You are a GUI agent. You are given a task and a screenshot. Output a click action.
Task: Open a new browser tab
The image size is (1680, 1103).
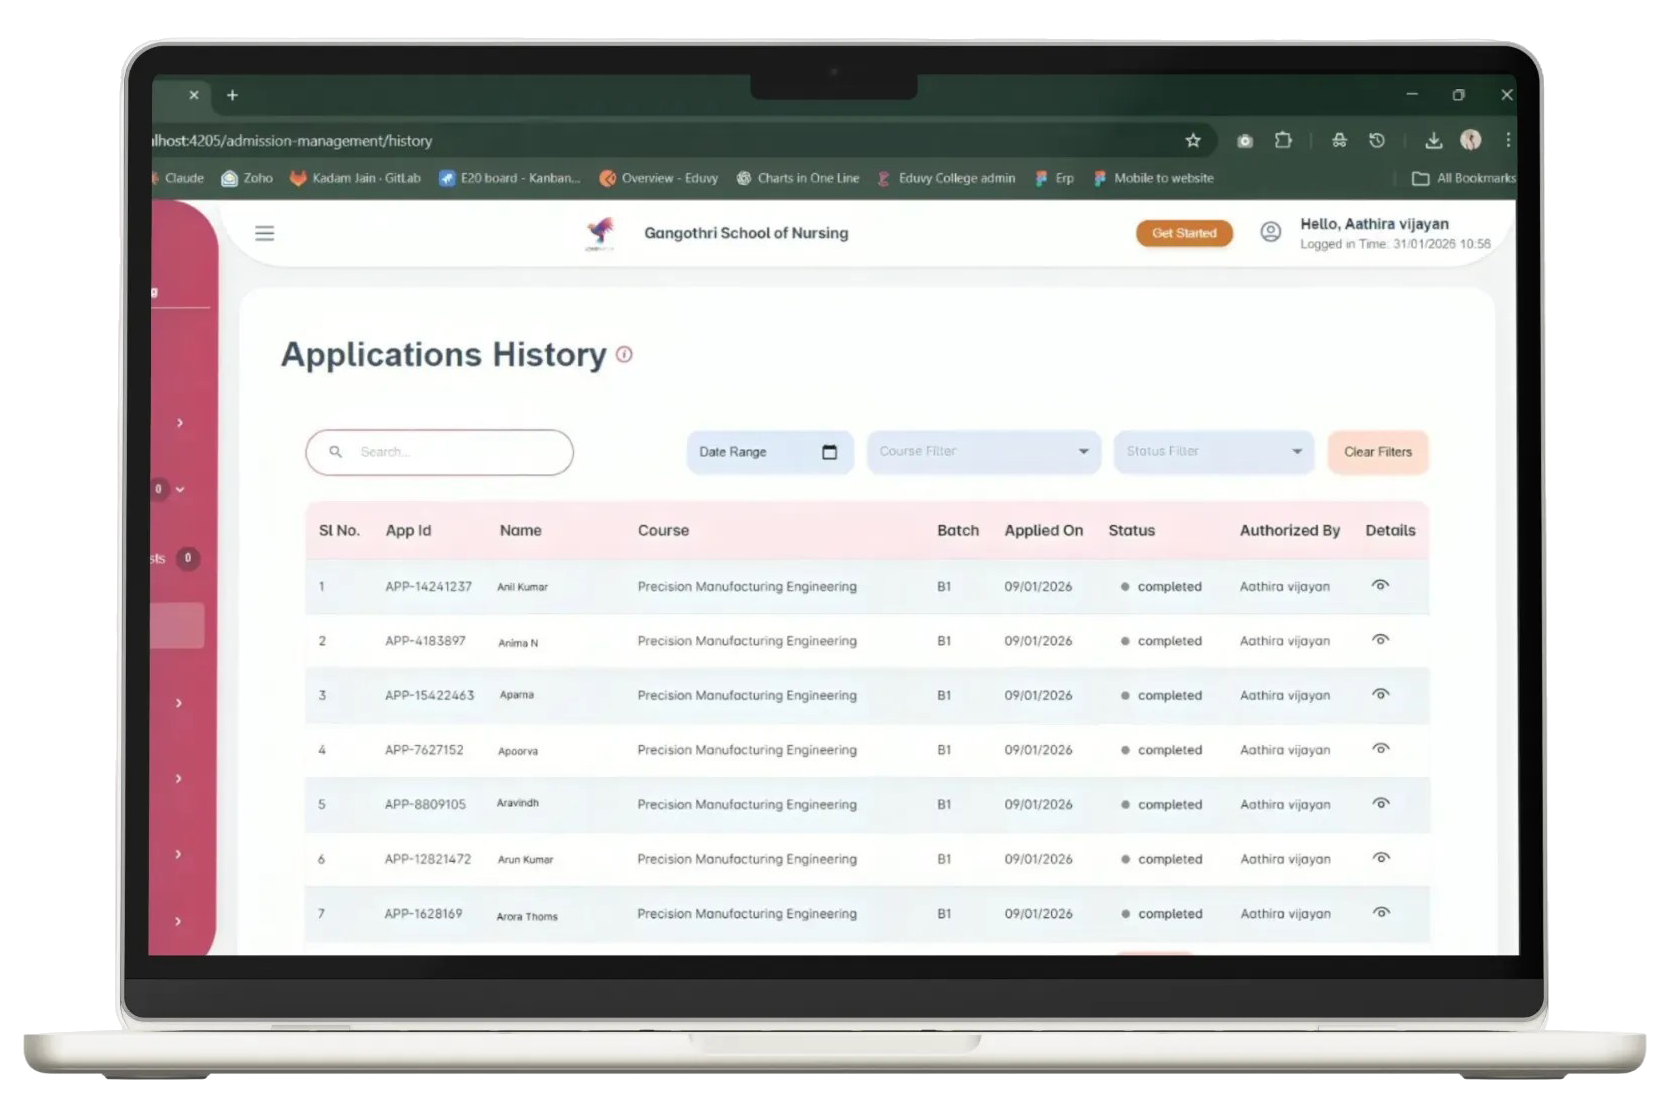point(232,95)
